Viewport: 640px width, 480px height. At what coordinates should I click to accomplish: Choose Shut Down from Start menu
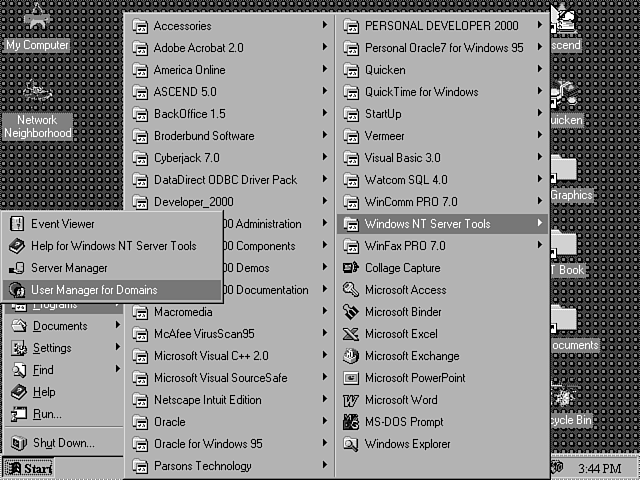point(63,443)
